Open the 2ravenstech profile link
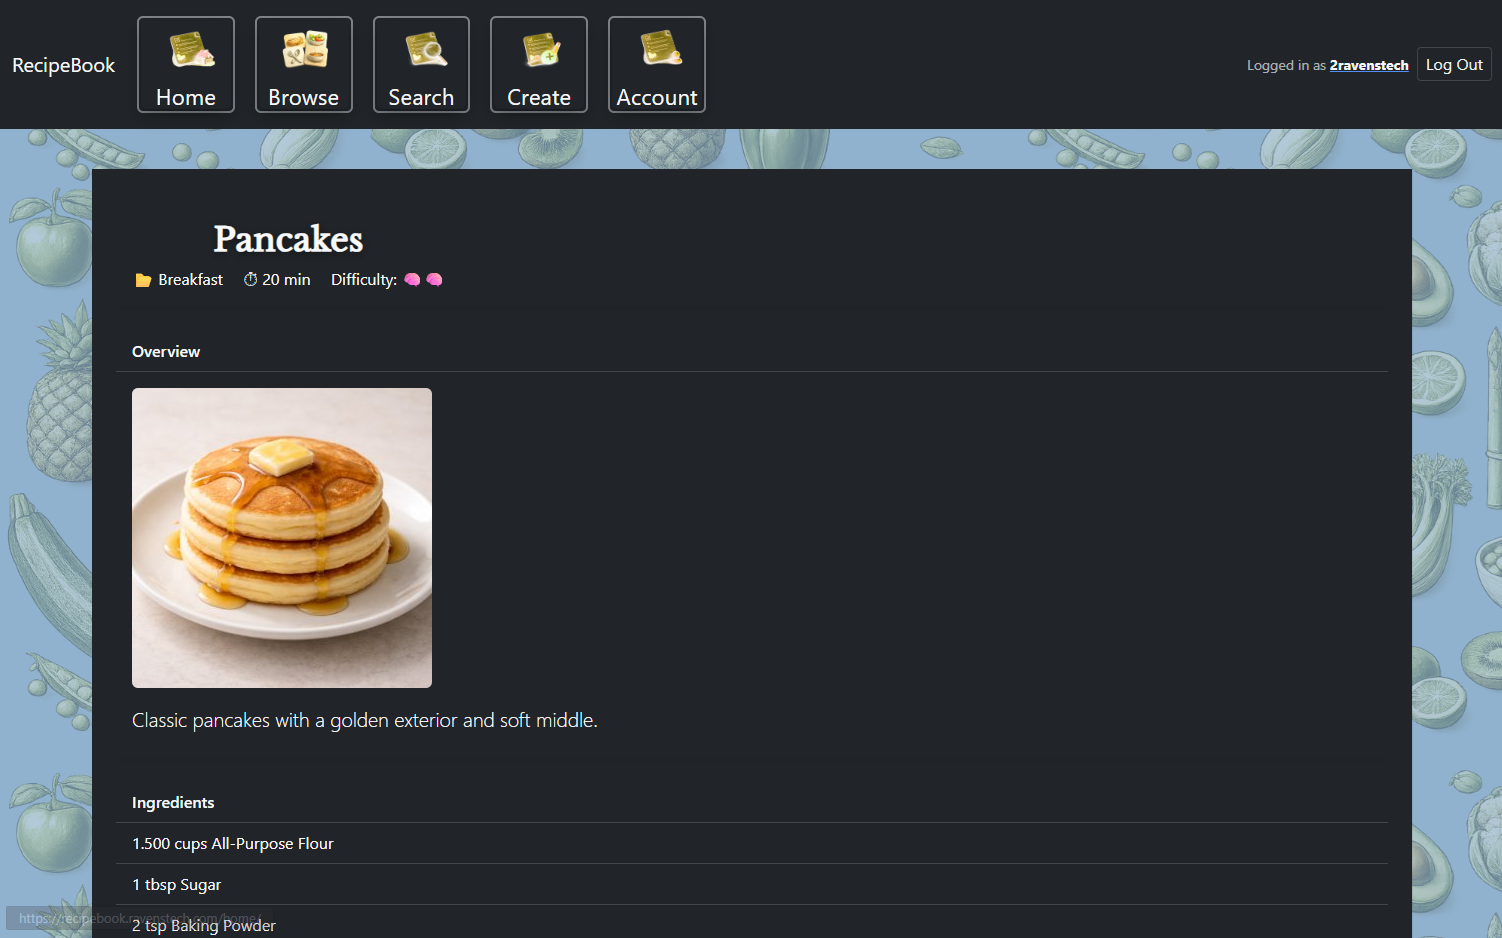 [x=1368, y=65]
